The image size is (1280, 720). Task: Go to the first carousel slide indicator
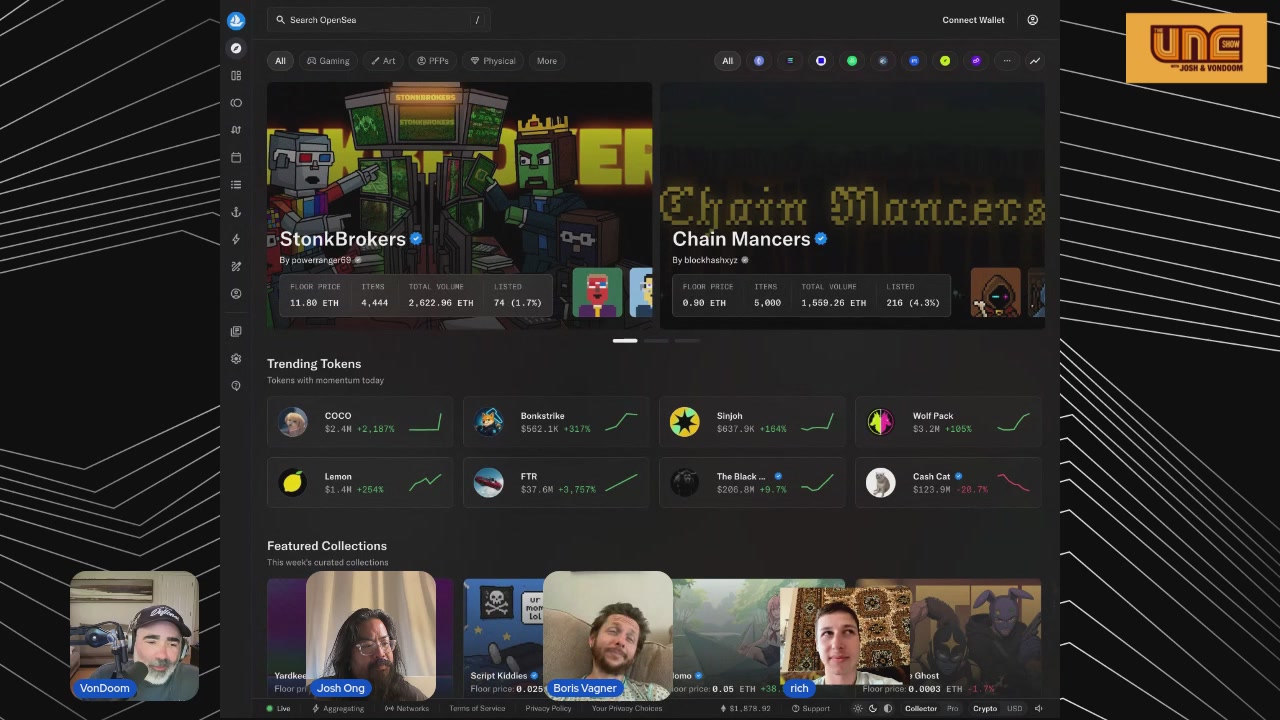625,341
